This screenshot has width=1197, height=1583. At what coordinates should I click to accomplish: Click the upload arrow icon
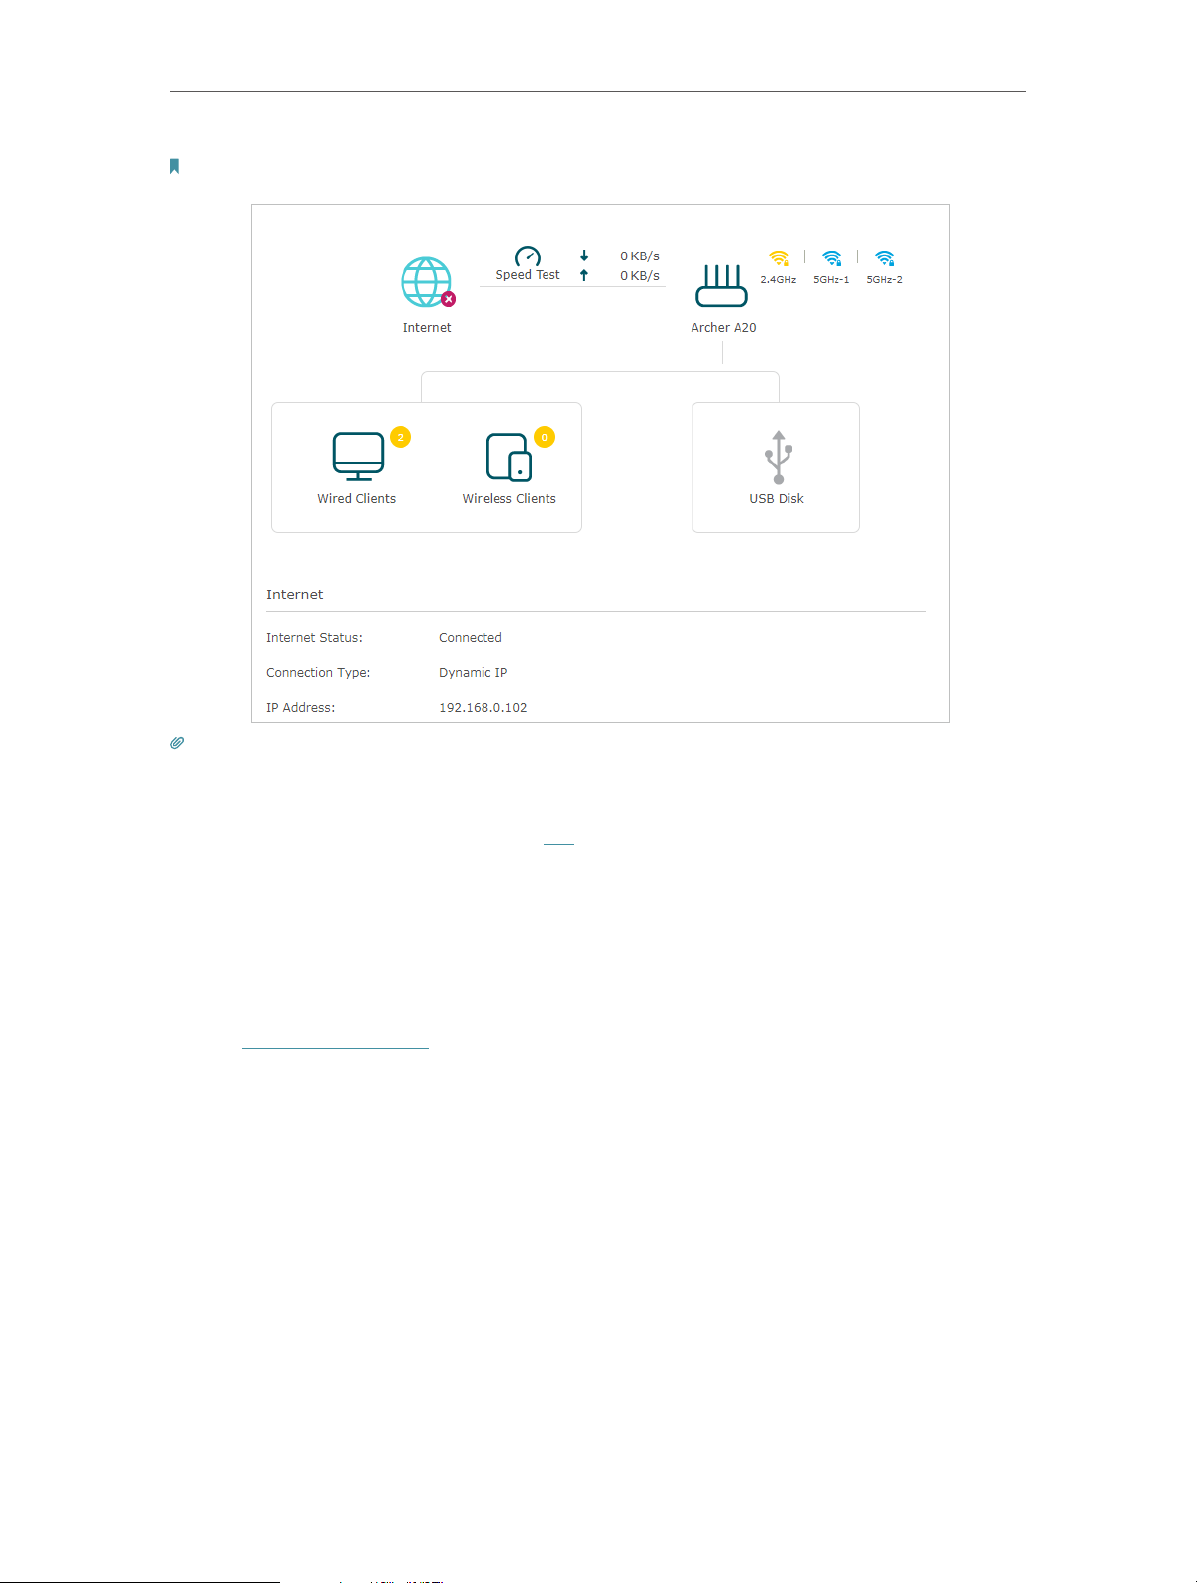pos(584,275)
